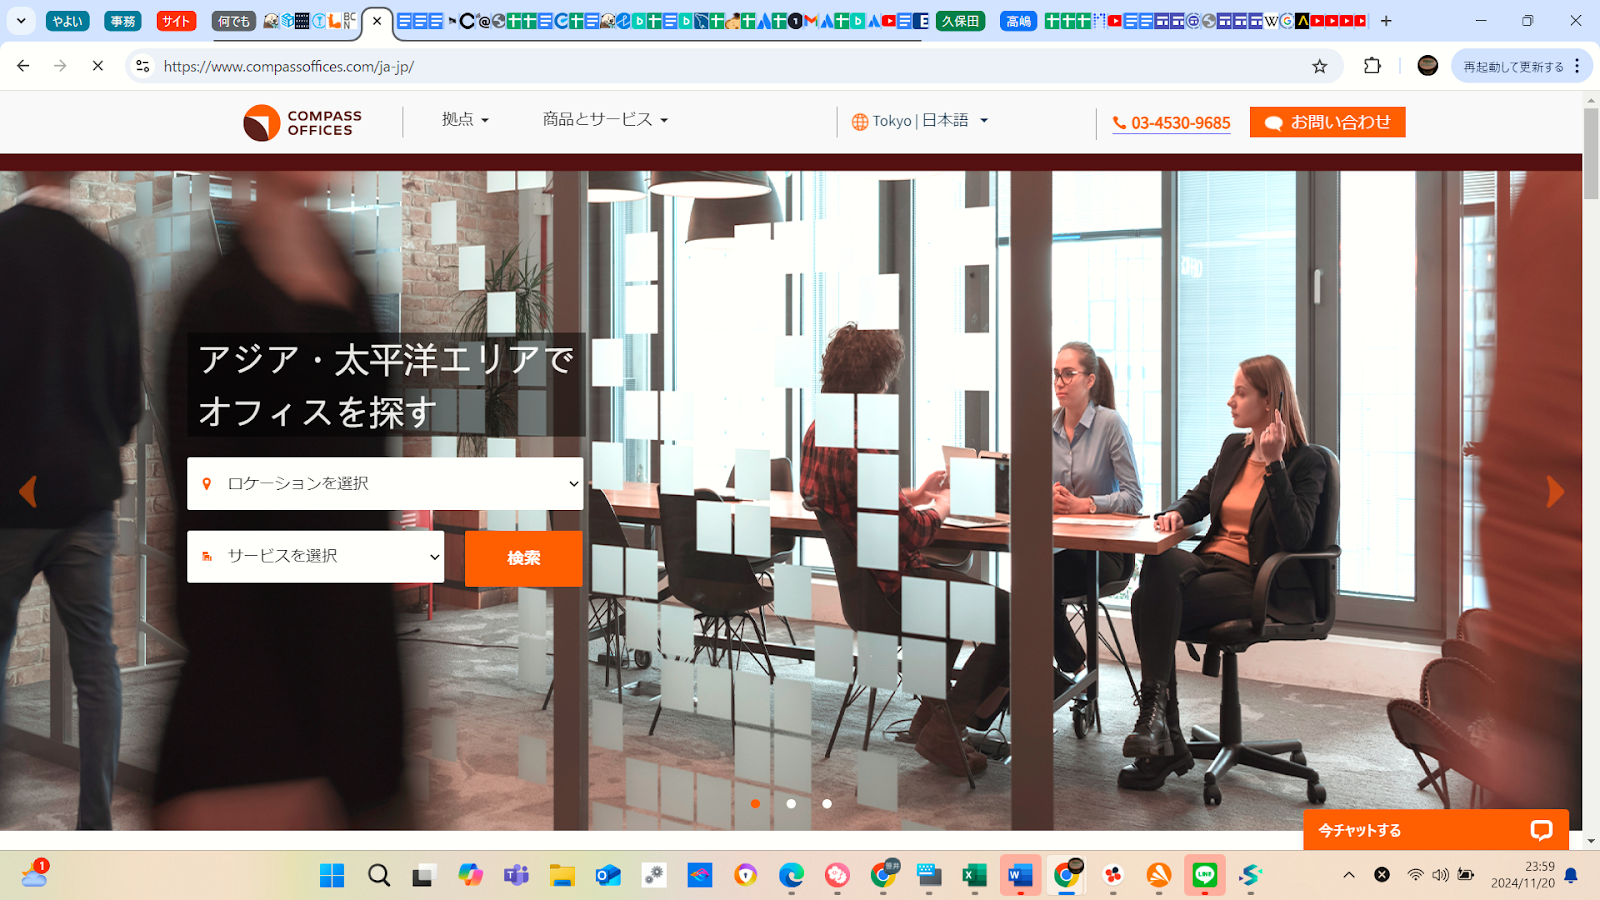
Task: Open Chrome three-dot menu
Action: tap(1577, 66)
